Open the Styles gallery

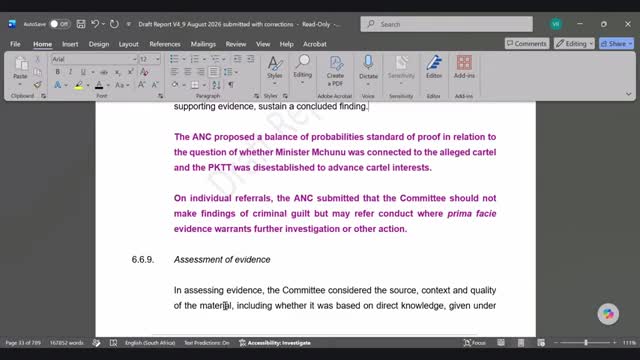275,70
